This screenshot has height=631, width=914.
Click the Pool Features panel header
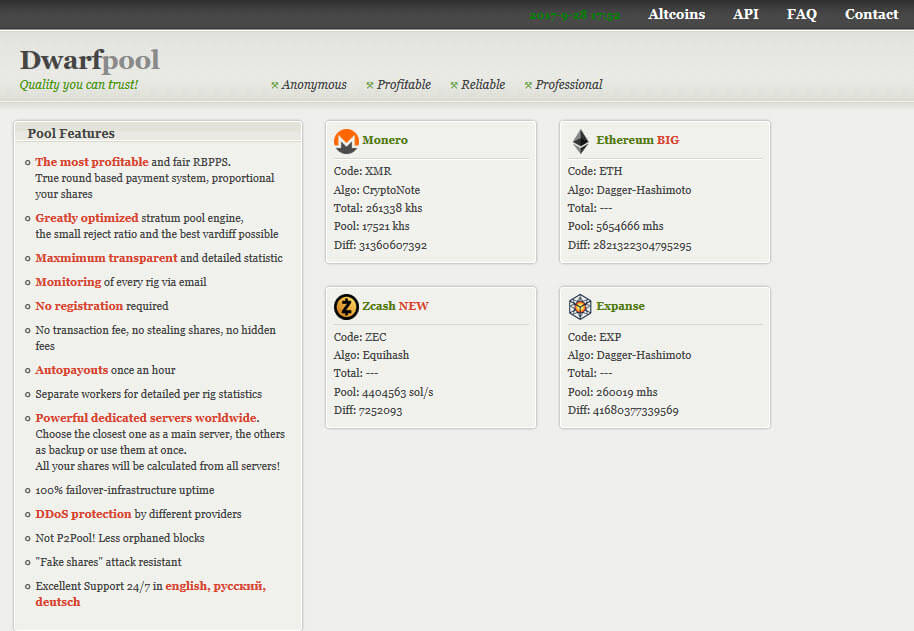pyautogui.click(x=71, y=133)
